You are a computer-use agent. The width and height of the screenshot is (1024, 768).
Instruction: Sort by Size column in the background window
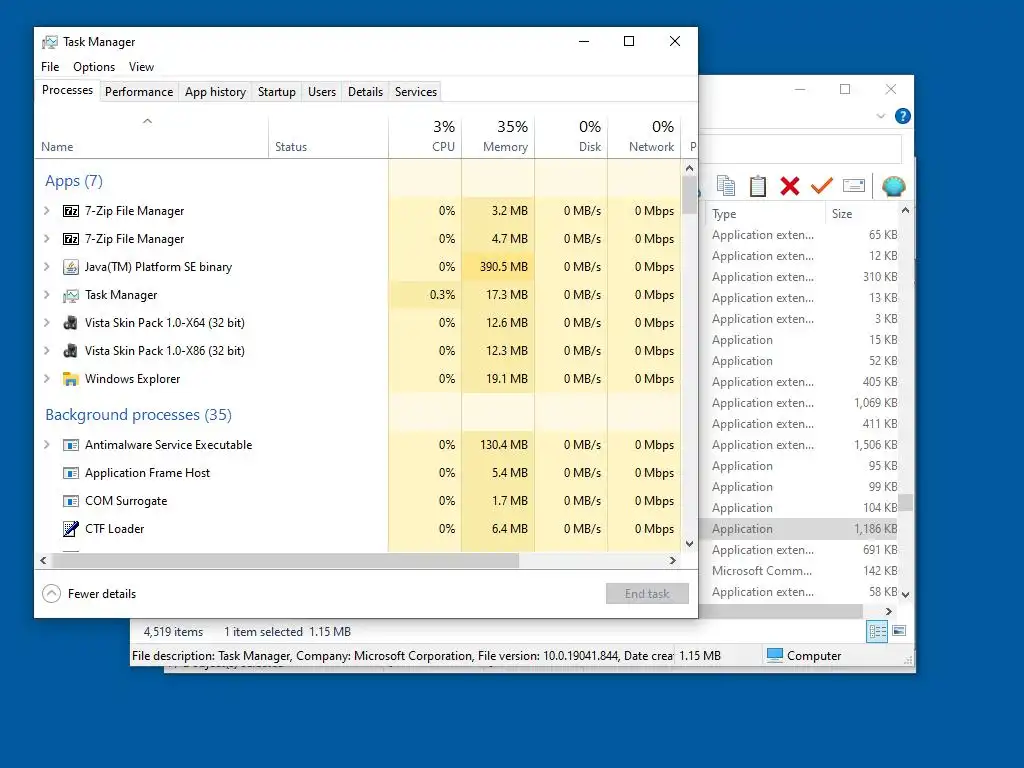coord(862,214)
